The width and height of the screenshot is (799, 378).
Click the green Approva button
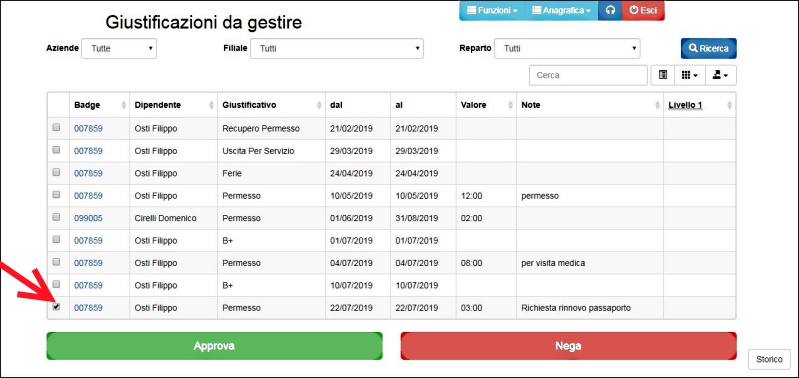point(214,346)
